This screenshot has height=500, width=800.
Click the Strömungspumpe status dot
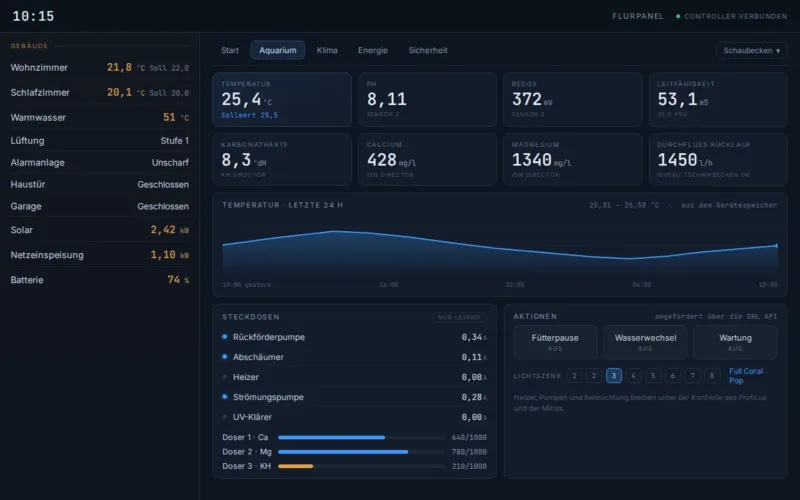click(224, 396)
